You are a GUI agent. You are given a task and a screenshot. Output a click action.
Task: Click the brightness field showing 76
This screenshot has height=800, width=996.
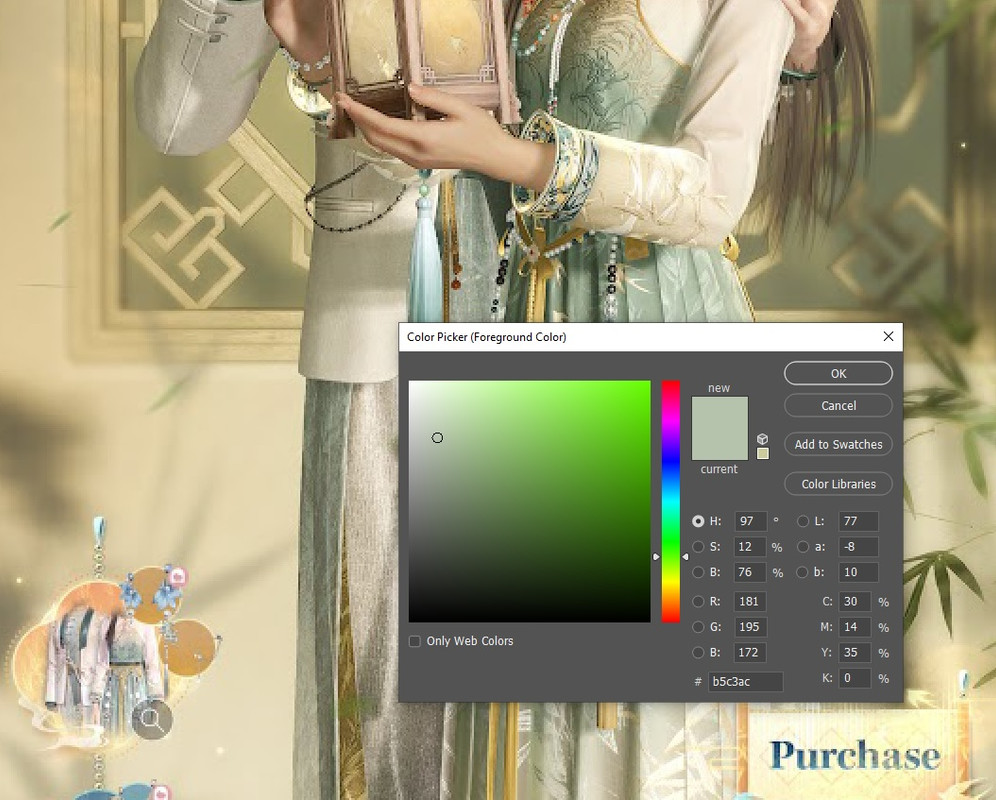750,572
